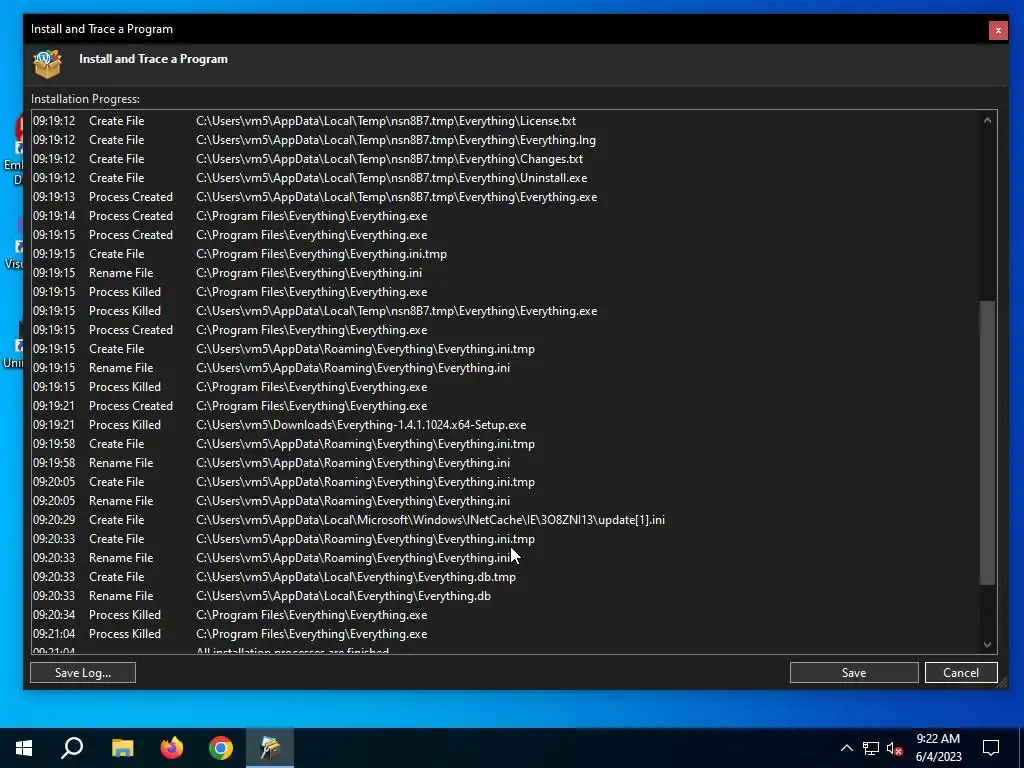Click the Installation Progress label

click(86, 99)
